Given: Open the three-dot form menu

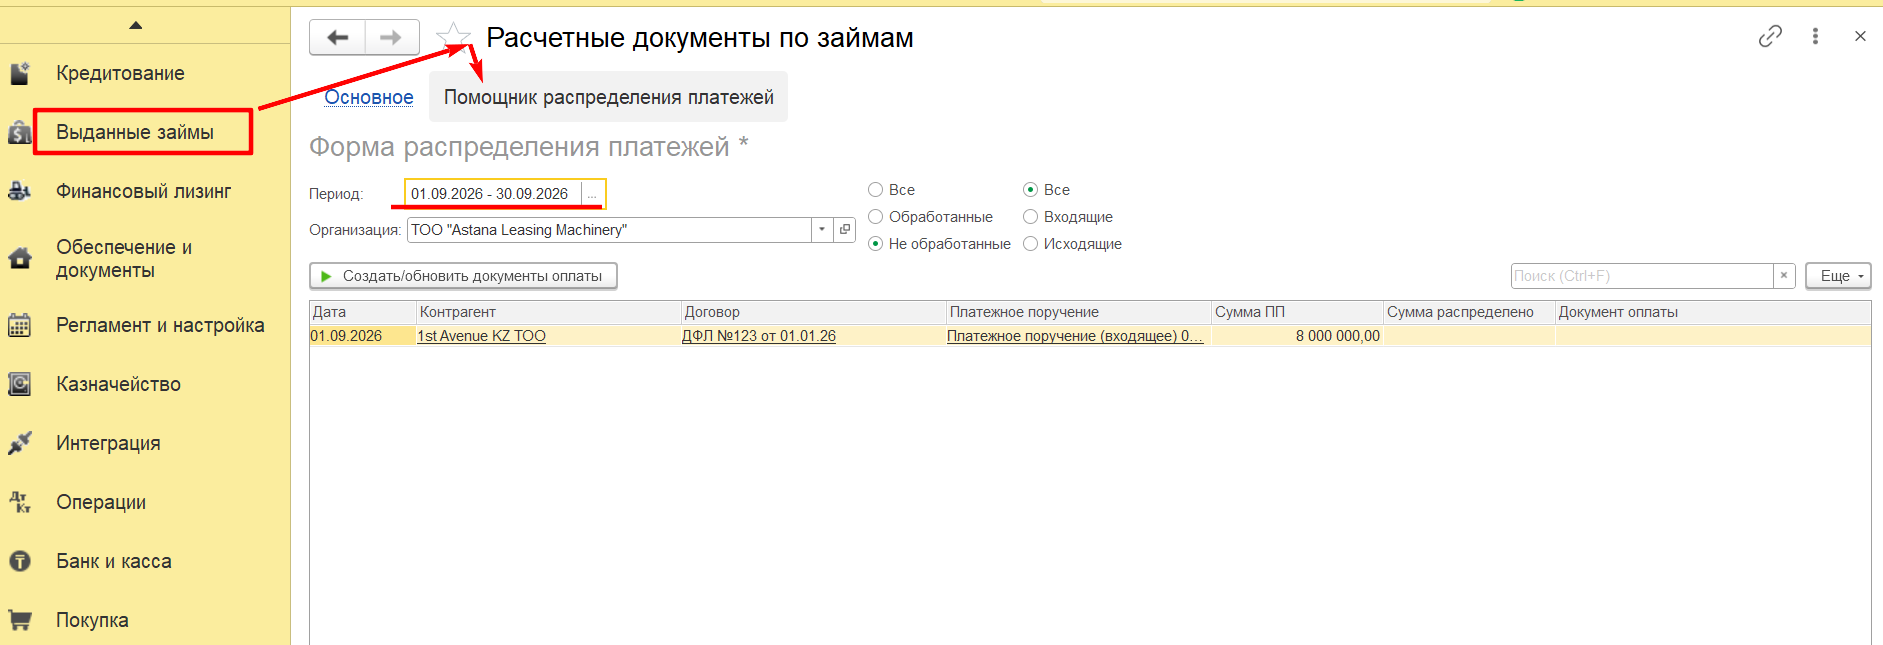Looking at the screenshot, I should [1815, 36].
